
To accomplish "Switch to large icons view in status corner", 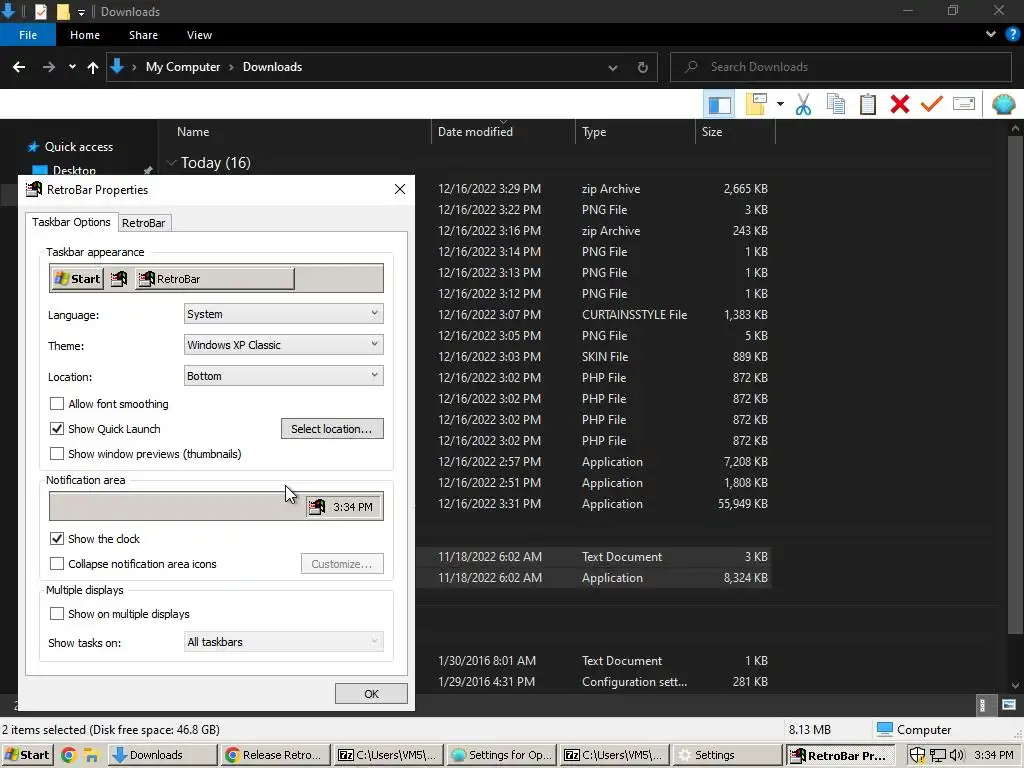I will coord(1009,705).
